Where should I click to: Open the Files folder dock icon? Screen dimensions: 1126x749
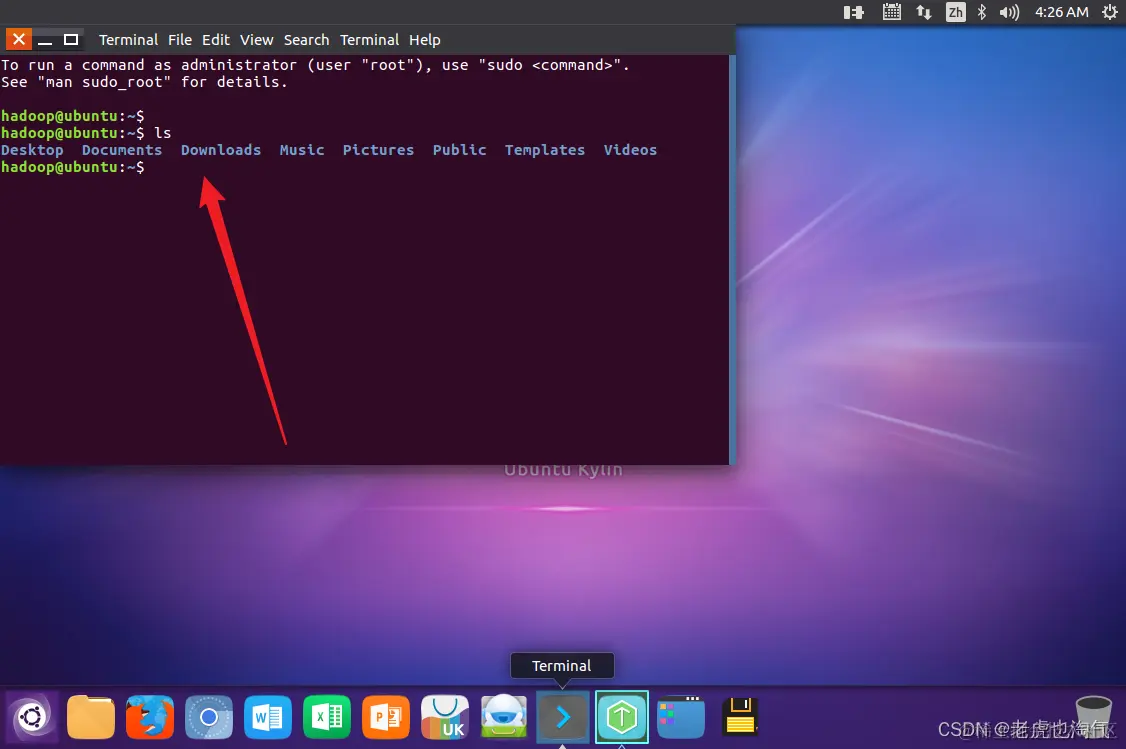[x=90, y=717]
